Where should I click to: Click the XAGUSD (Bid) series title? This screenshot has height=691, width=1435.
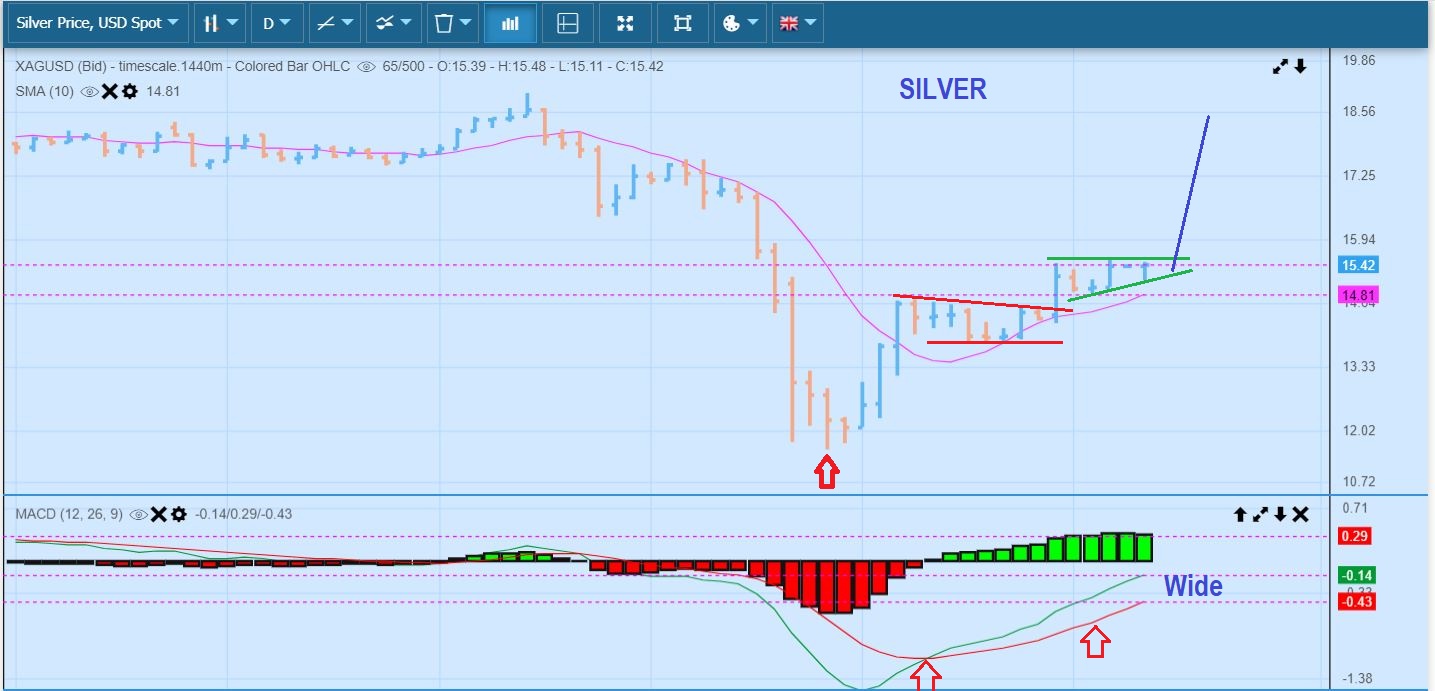[x=61, y=67]
